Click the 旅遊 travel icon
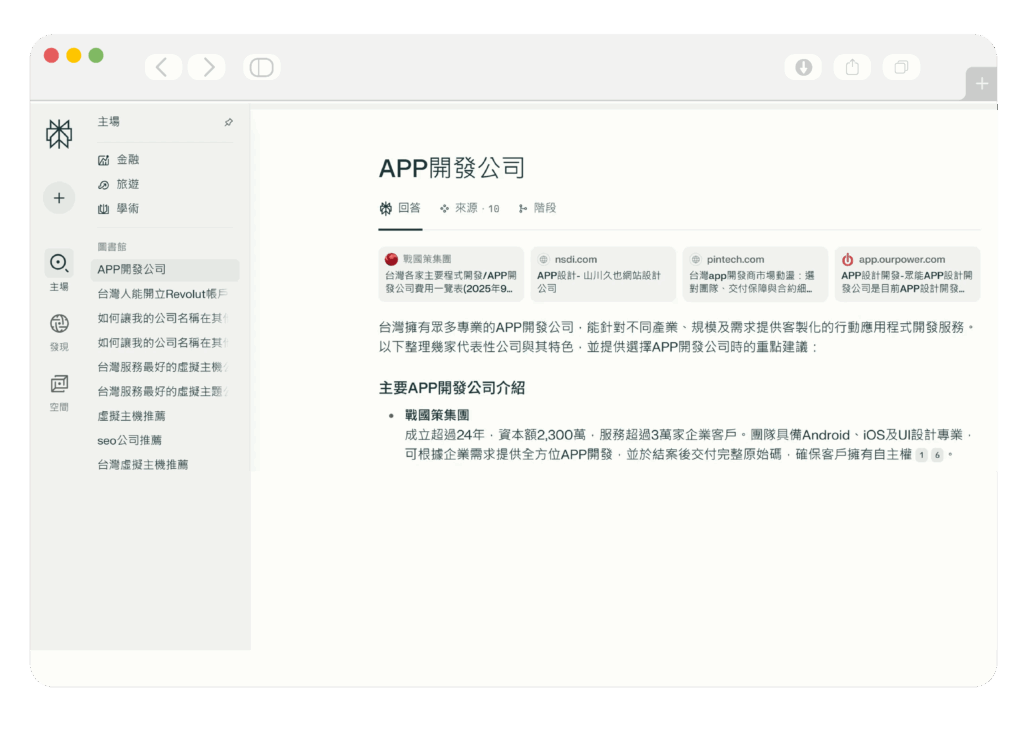 (x=103, y=185)
